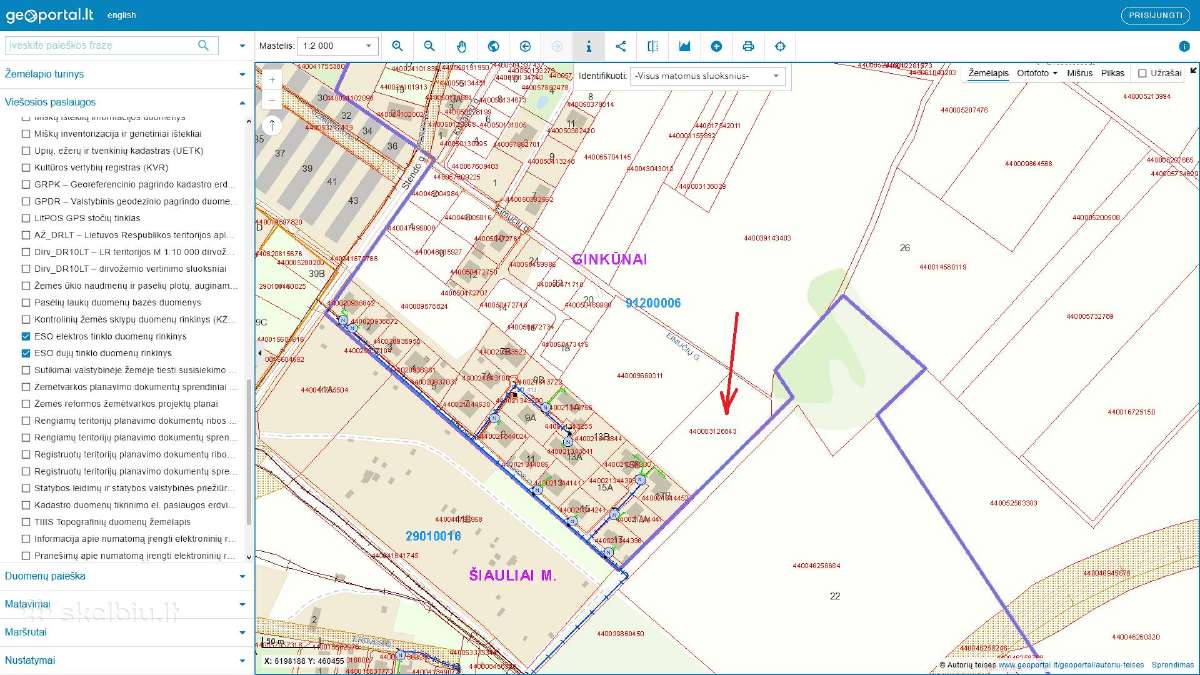1200x675 pixels.
Task: Click the zoom in magnifier tool
Action: 397,46
